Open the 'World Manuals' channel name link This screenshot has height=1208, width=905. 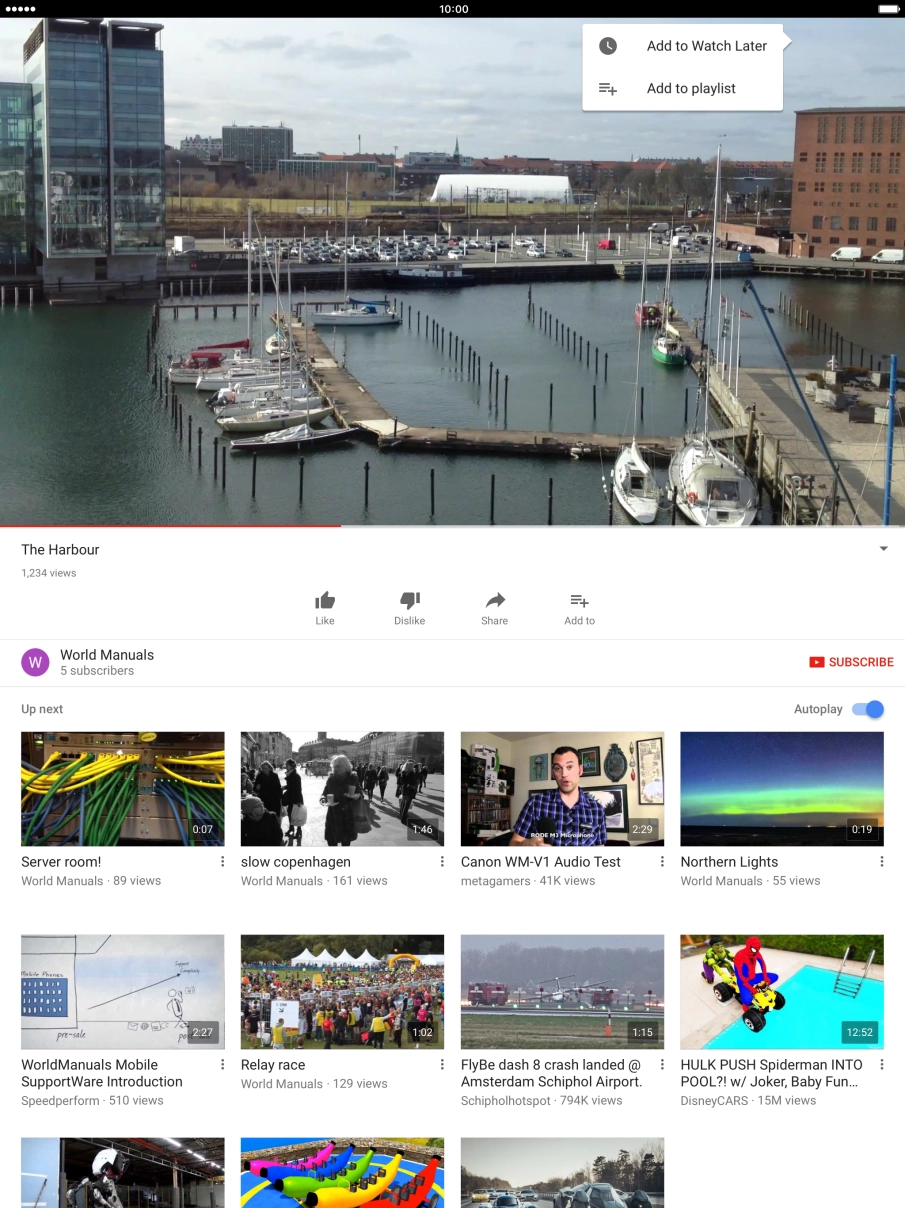point(107,655)
